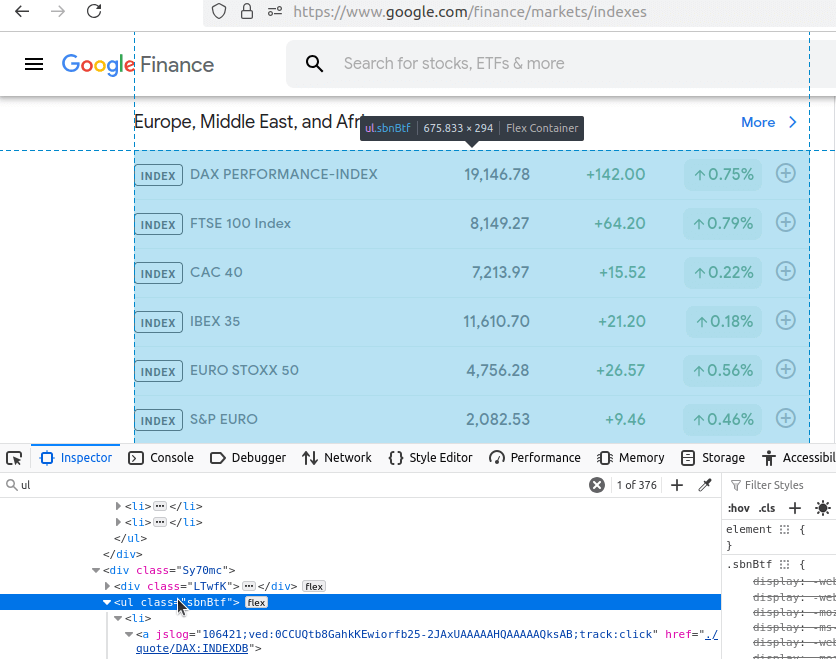Open the Google Finance search magnifier
The image size is (836, 659).
314,63
